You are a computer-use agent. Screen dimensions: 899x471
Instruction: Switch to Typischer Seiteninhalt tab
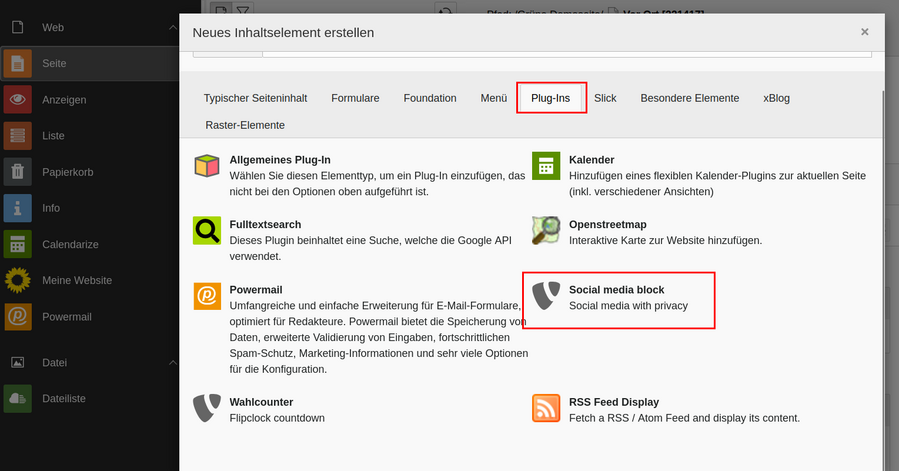(x=255, y=98)
